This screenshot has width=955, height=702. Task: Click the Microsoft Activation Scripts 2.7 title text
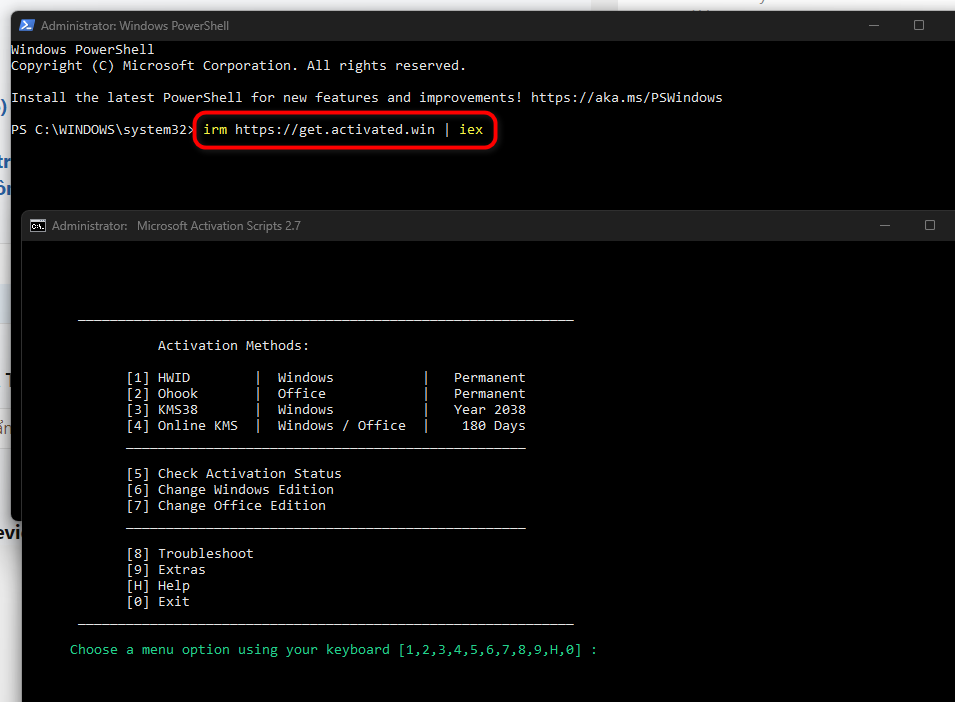click(219, 226)
